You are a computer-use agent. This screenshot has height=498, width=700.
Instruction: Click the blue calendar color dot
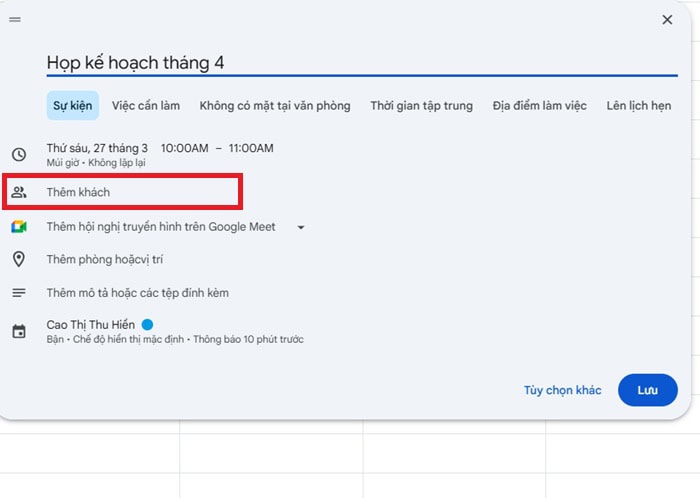click(147, 325)
